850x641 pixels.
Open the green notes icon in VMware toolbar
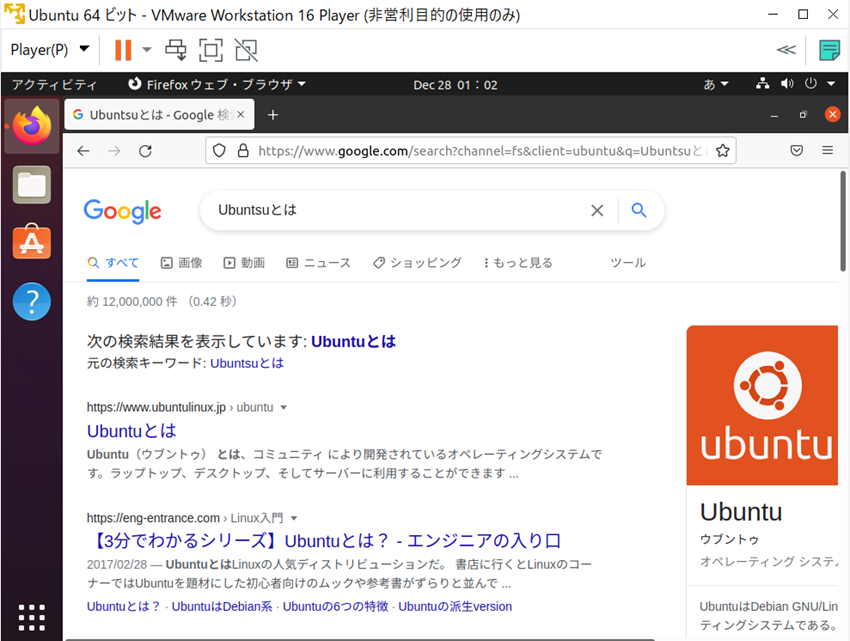[829, 50]
